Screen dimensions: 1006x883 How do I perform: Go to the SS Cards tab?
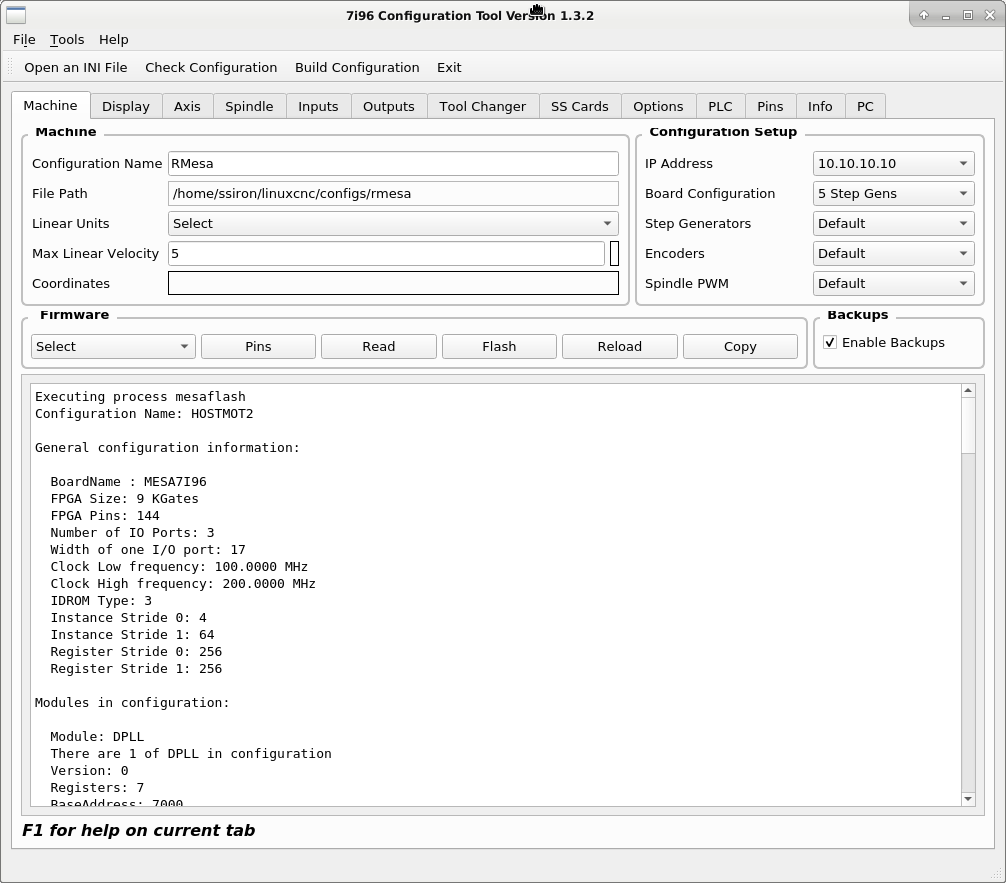coord(579,107)
